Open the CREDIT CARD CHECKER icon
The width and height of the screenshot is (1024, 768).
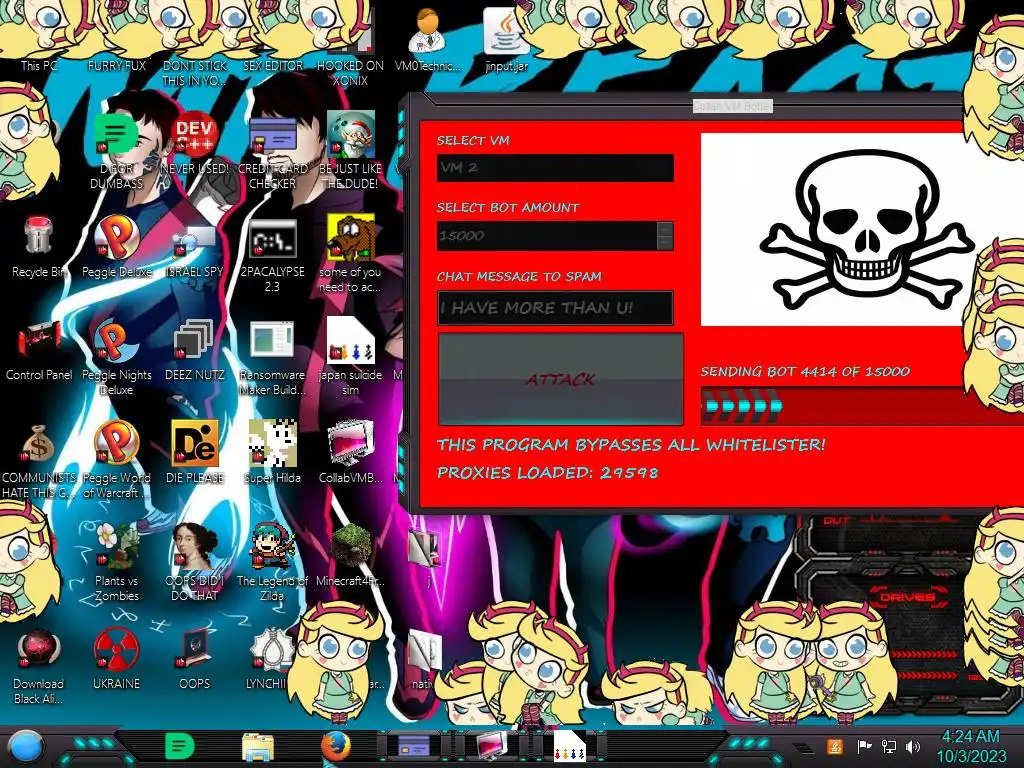click(x=272, y=150)
